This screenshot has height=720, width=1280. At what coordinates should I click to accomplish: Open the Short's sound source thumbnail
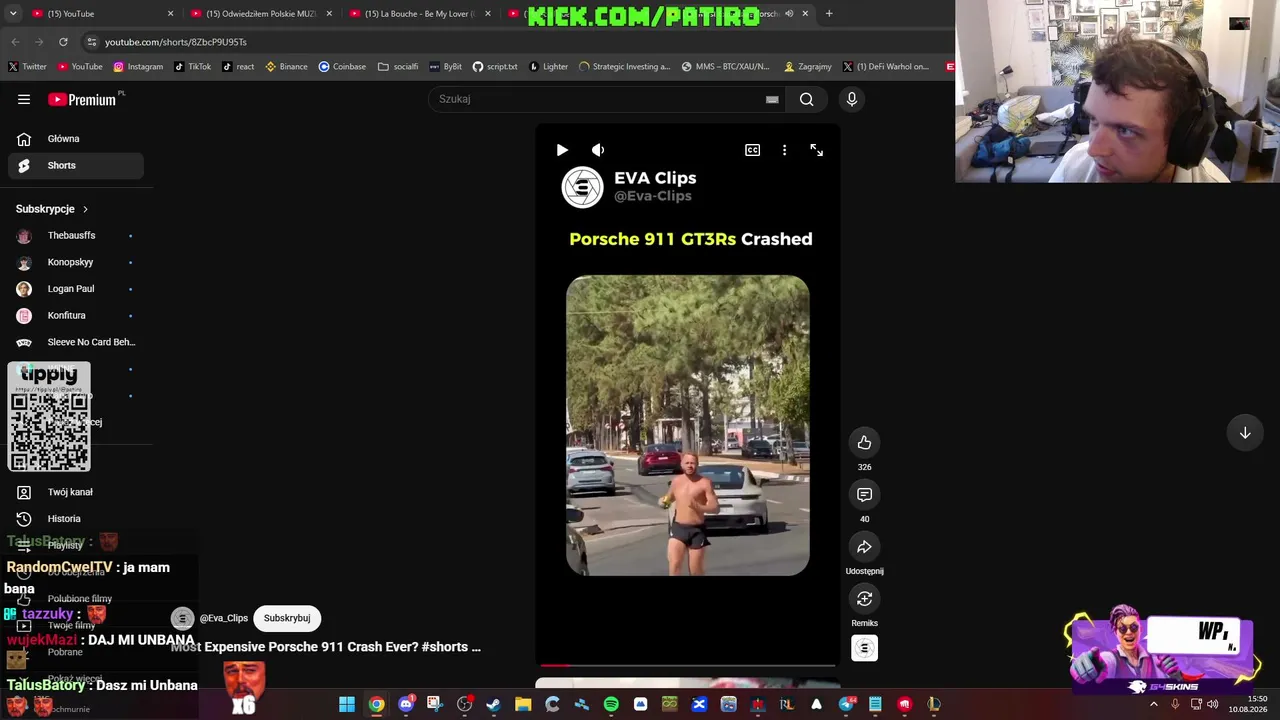pos(864,648)
